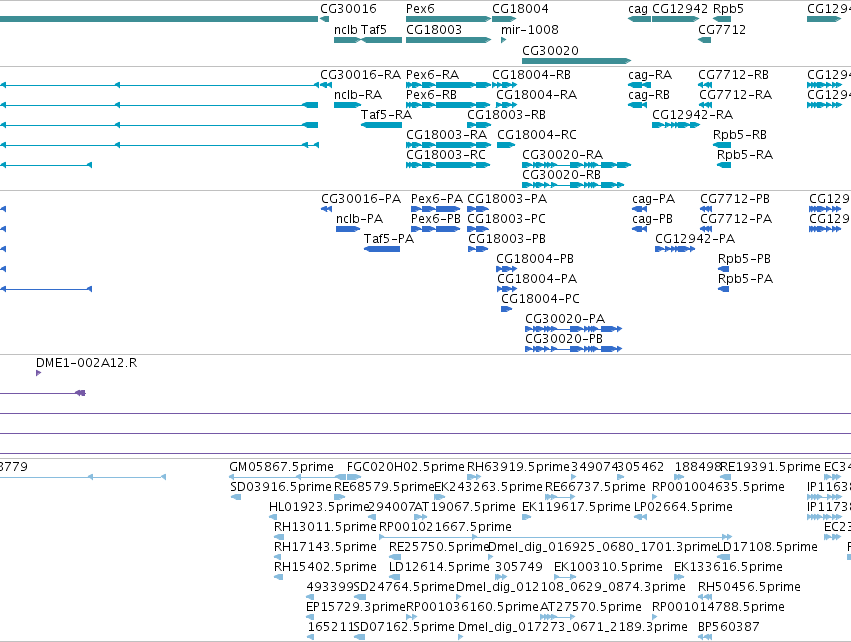
Task: Click transcript CG18004-RB
Action: tap(531, 74)
